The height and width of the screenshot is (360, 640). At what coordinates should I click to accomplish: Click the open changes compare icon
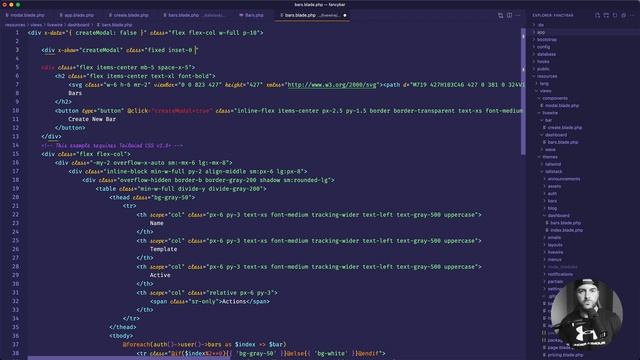click(x=500, y=16)
